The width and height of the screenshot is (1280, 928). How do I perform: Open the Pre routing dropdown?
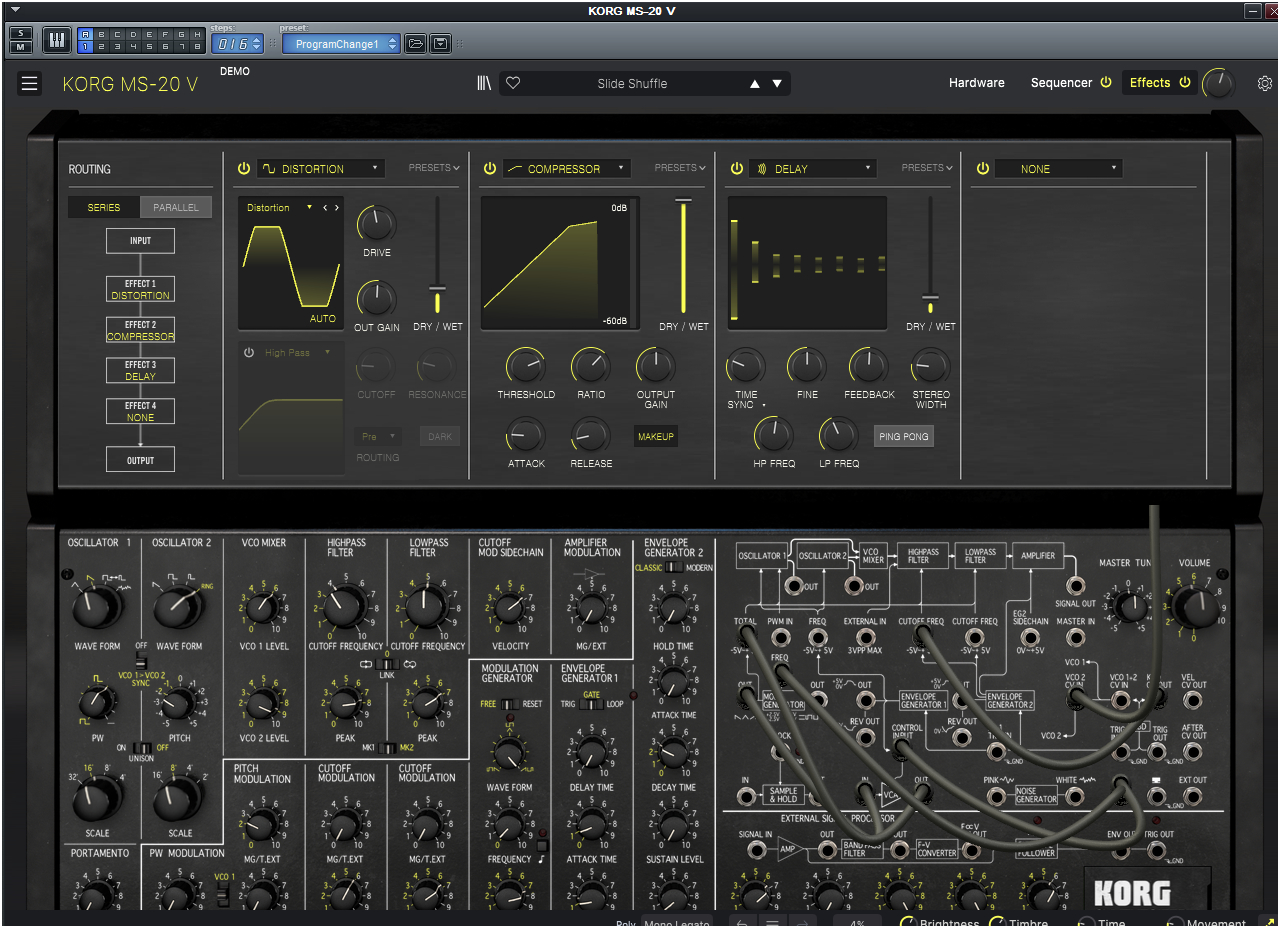point(379,437)
